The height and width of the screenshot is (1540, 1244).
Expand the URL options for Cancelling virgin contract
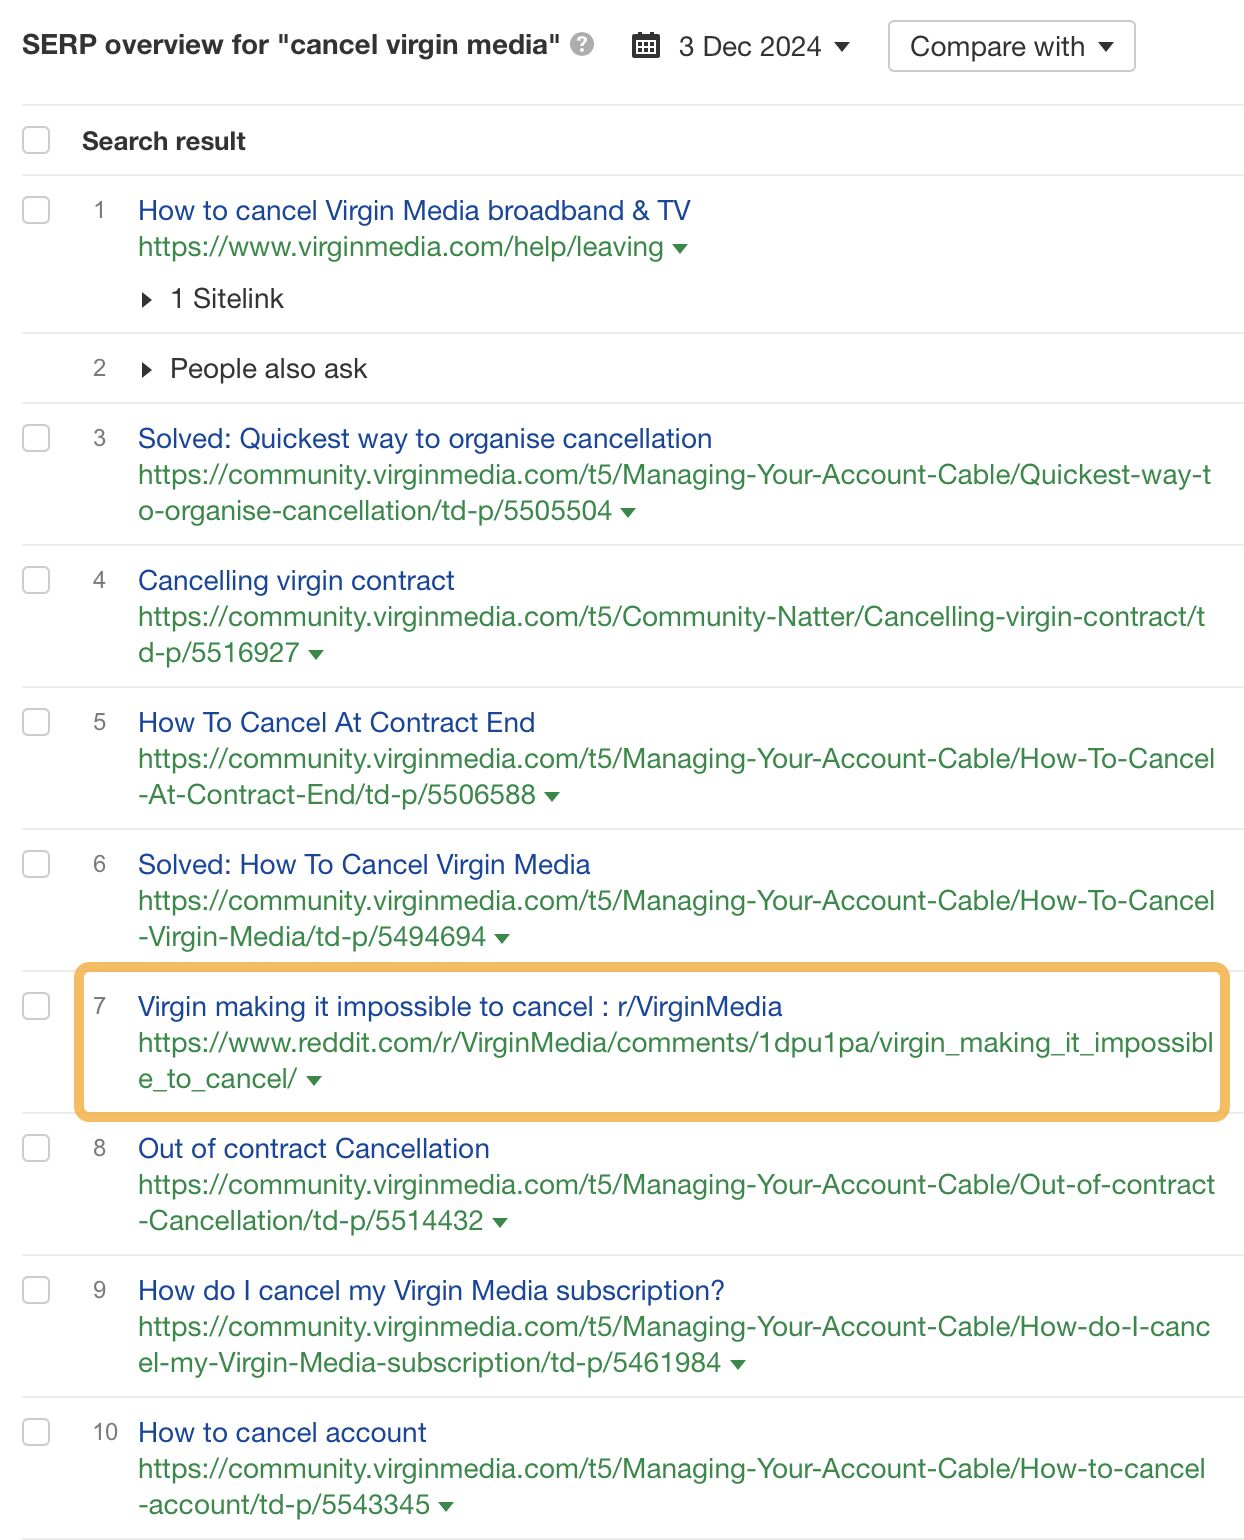pos(316,654)
